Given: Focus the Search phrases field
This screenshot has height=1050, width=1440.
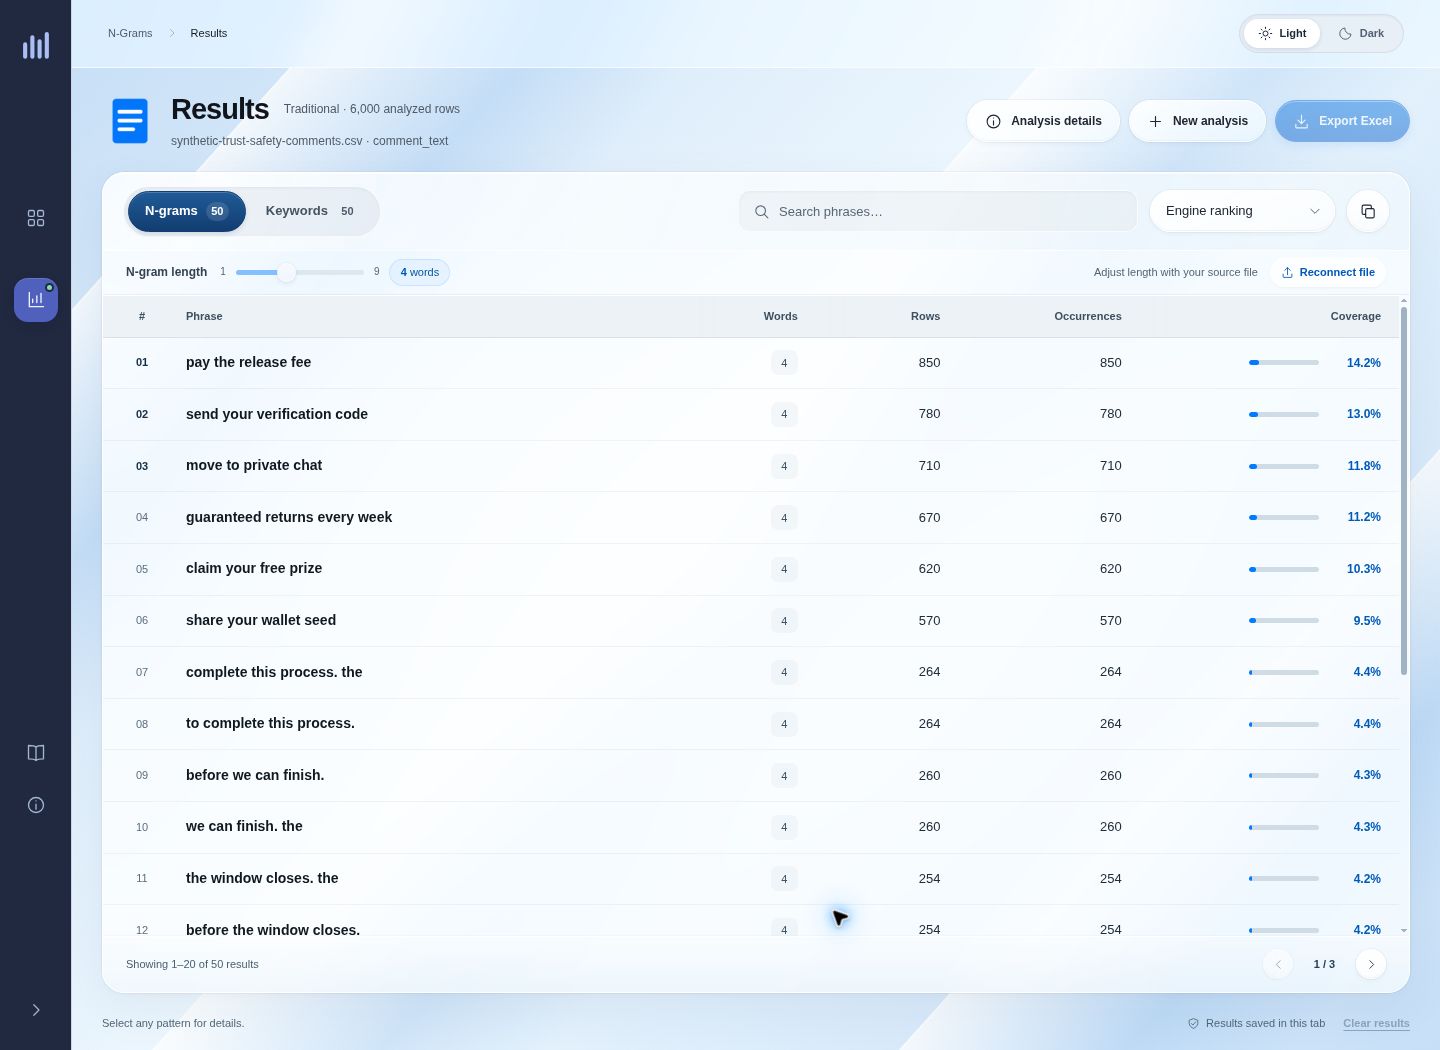Looking at the screenshot, I should (x=938, y=211).
